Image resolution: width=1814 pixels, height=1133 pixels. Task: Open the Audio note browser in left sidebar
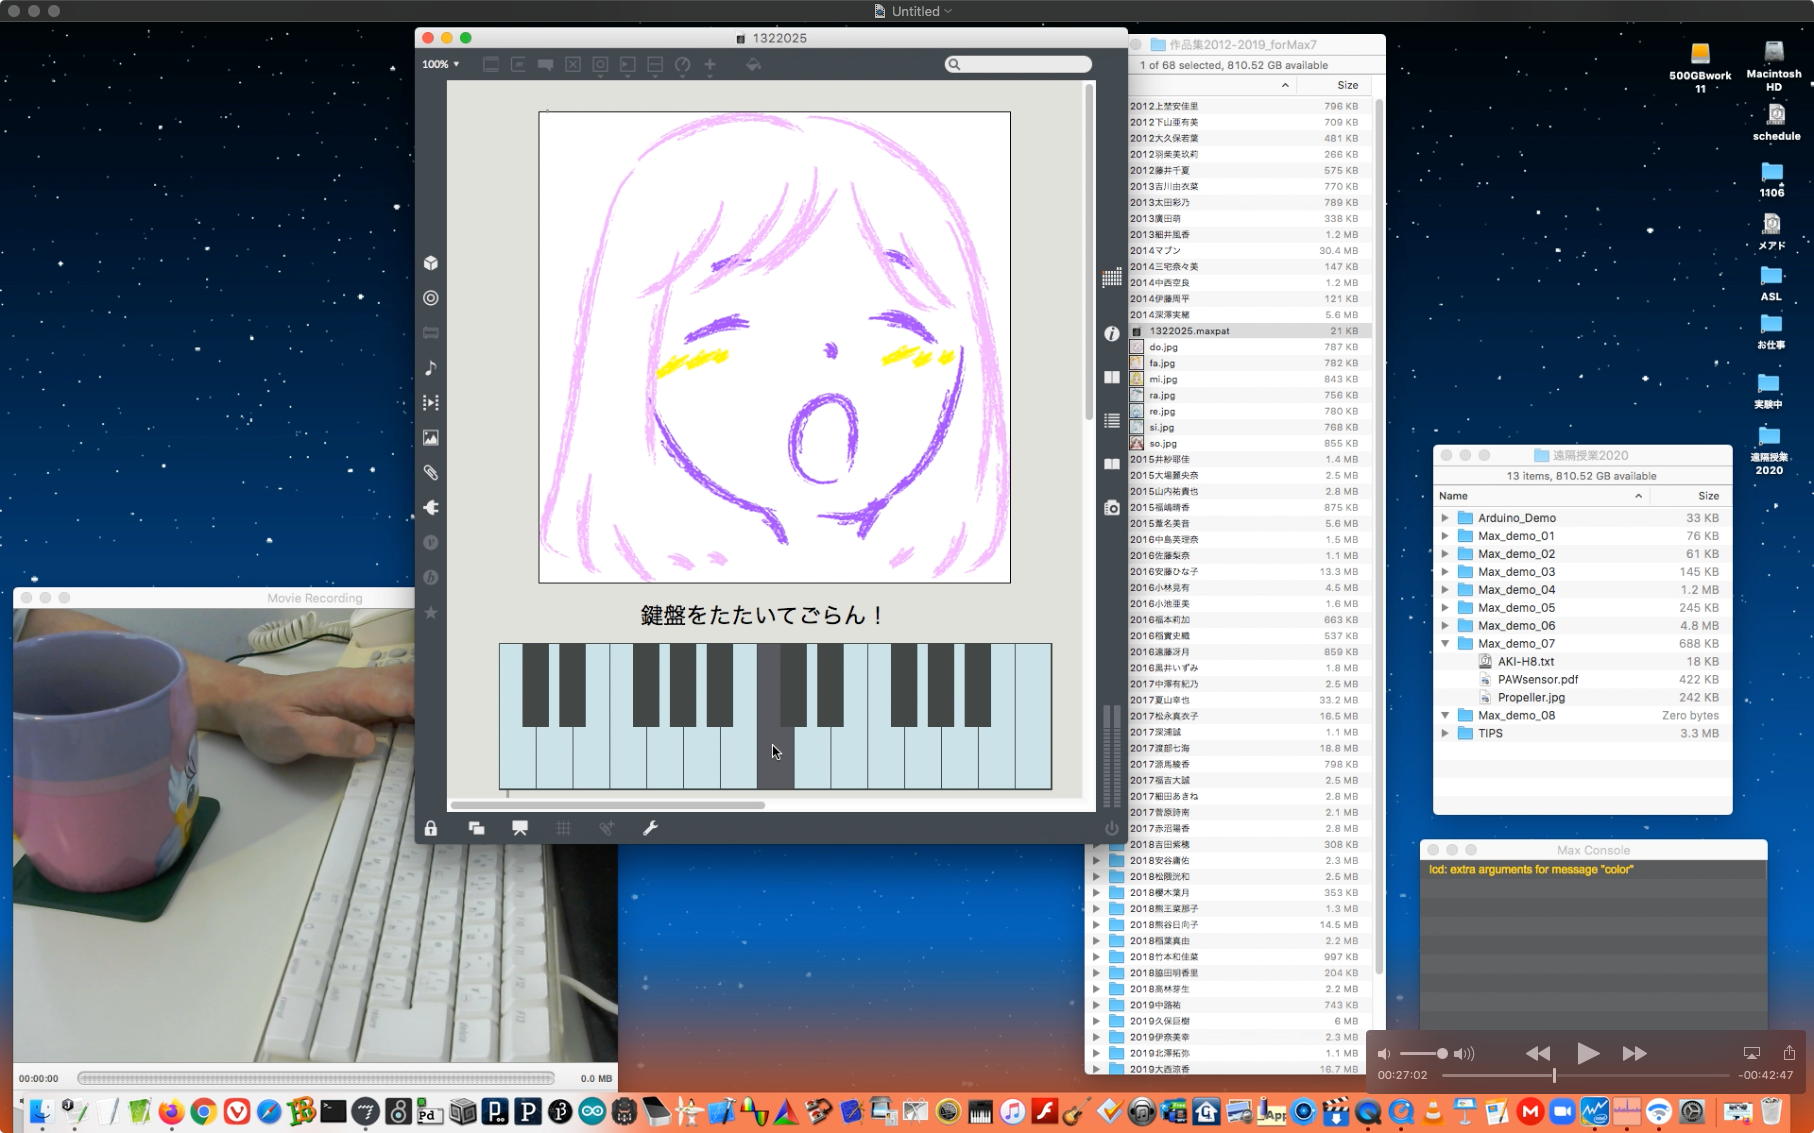(431, 368)
